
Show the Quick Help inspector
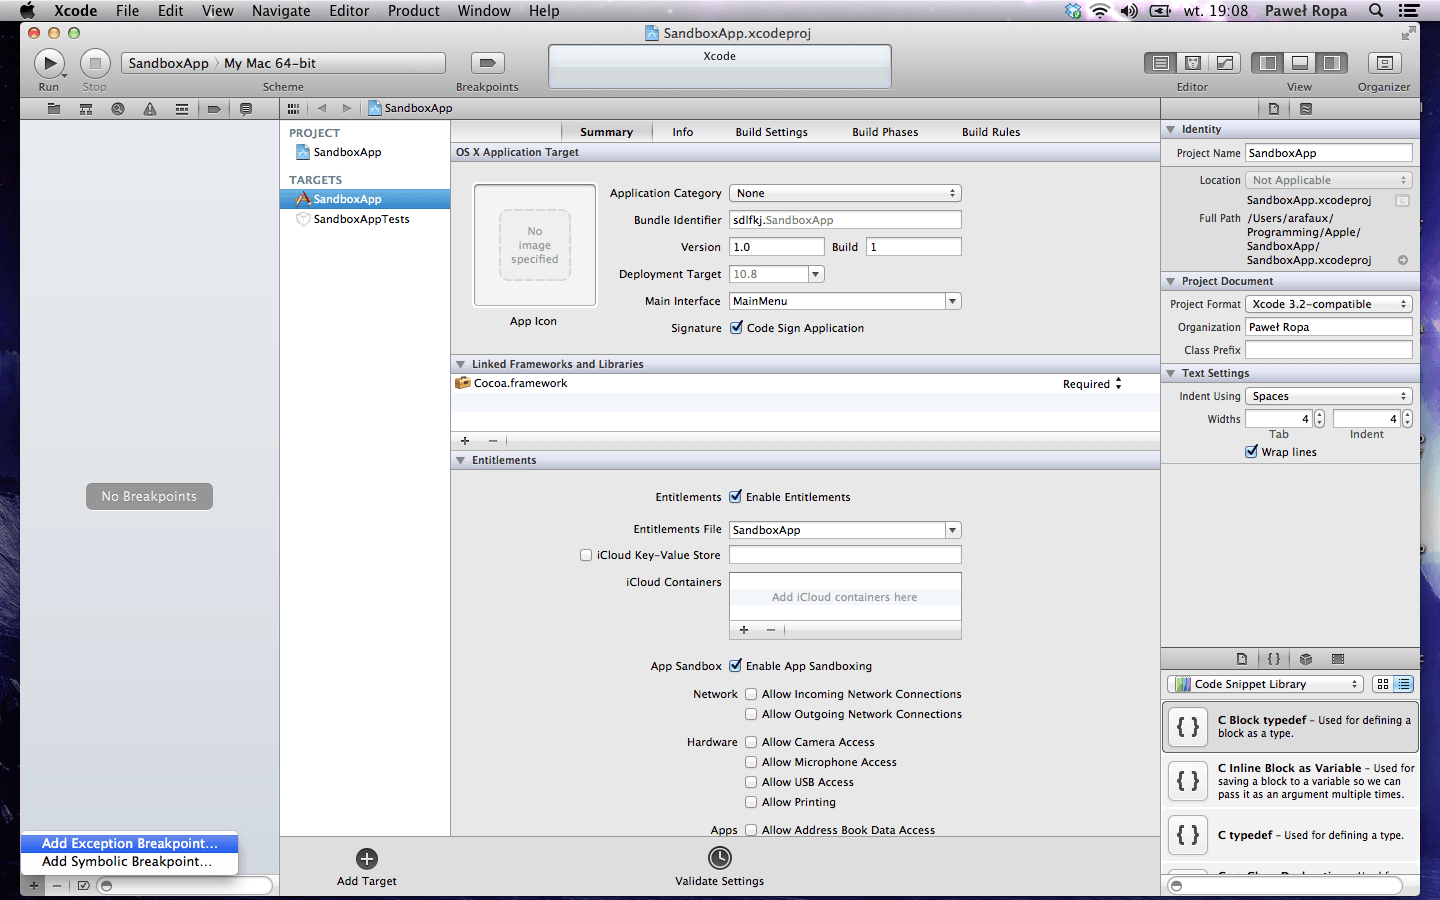click(x=1306, y=108)
